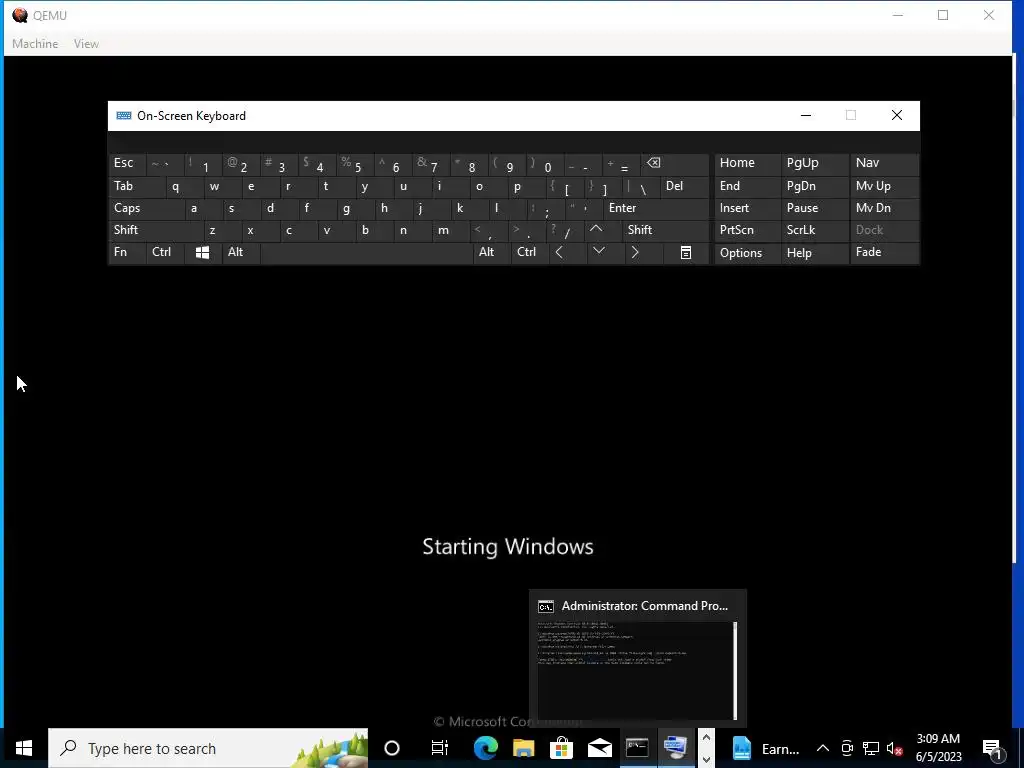Click the Mv Dn key
This screenshot has width=1024, height=768.
(884, 208)
